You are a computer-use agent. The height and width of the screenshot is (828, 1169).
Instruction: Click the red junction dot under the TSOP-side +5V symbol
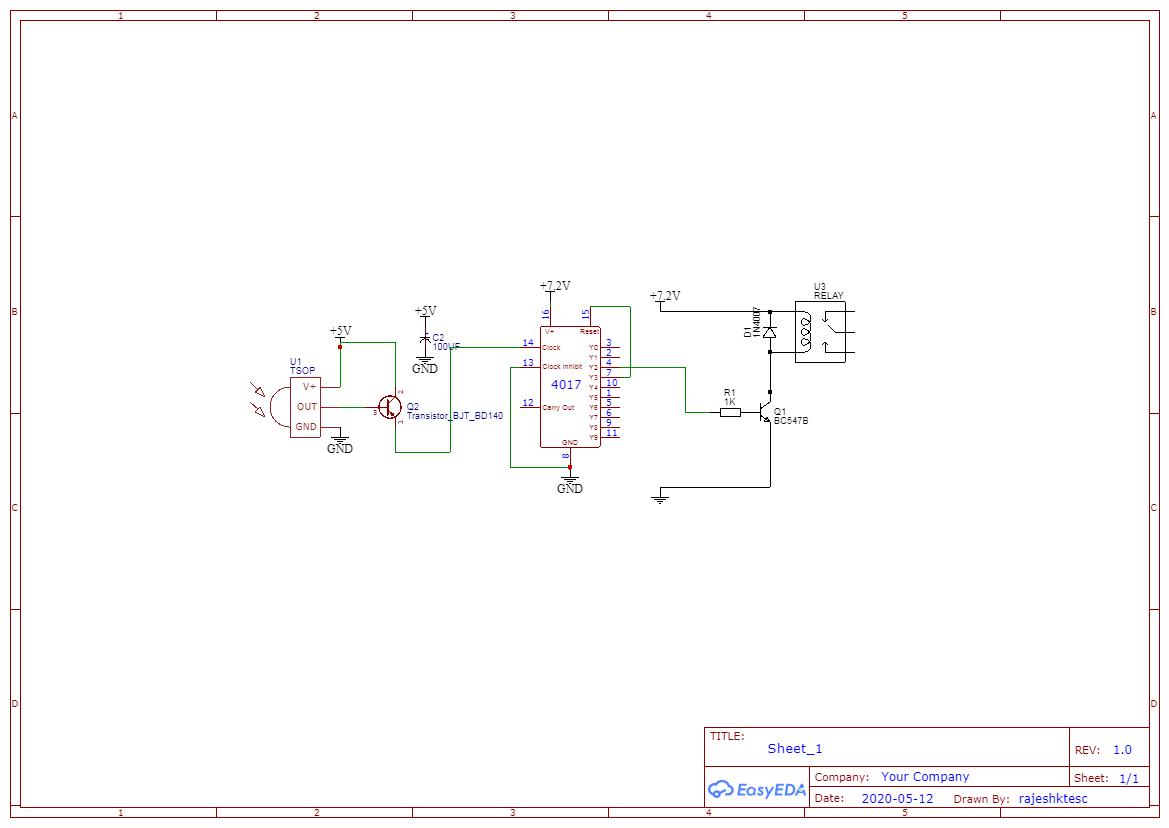(340, 347)
